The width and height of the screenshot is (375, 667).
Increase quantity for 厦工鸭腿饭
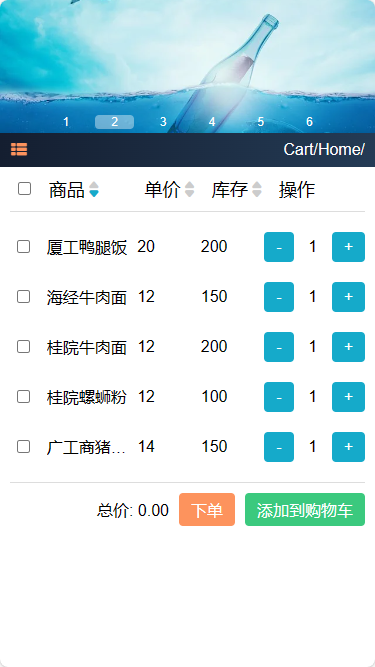point(348,247)
